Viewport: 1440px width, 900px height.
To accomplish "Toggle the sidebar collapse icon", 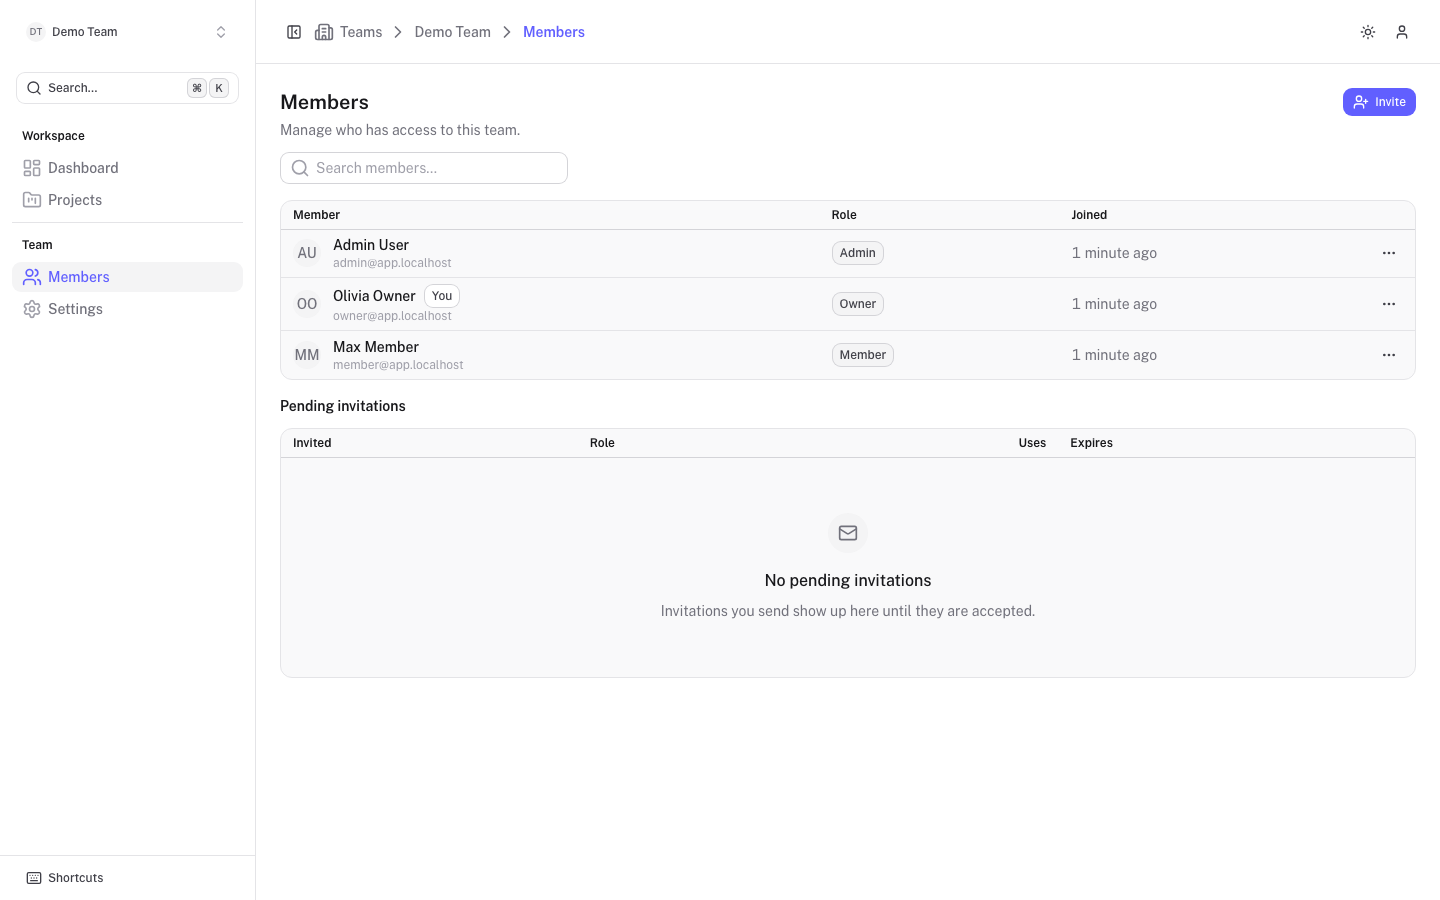I will point(294,32).
